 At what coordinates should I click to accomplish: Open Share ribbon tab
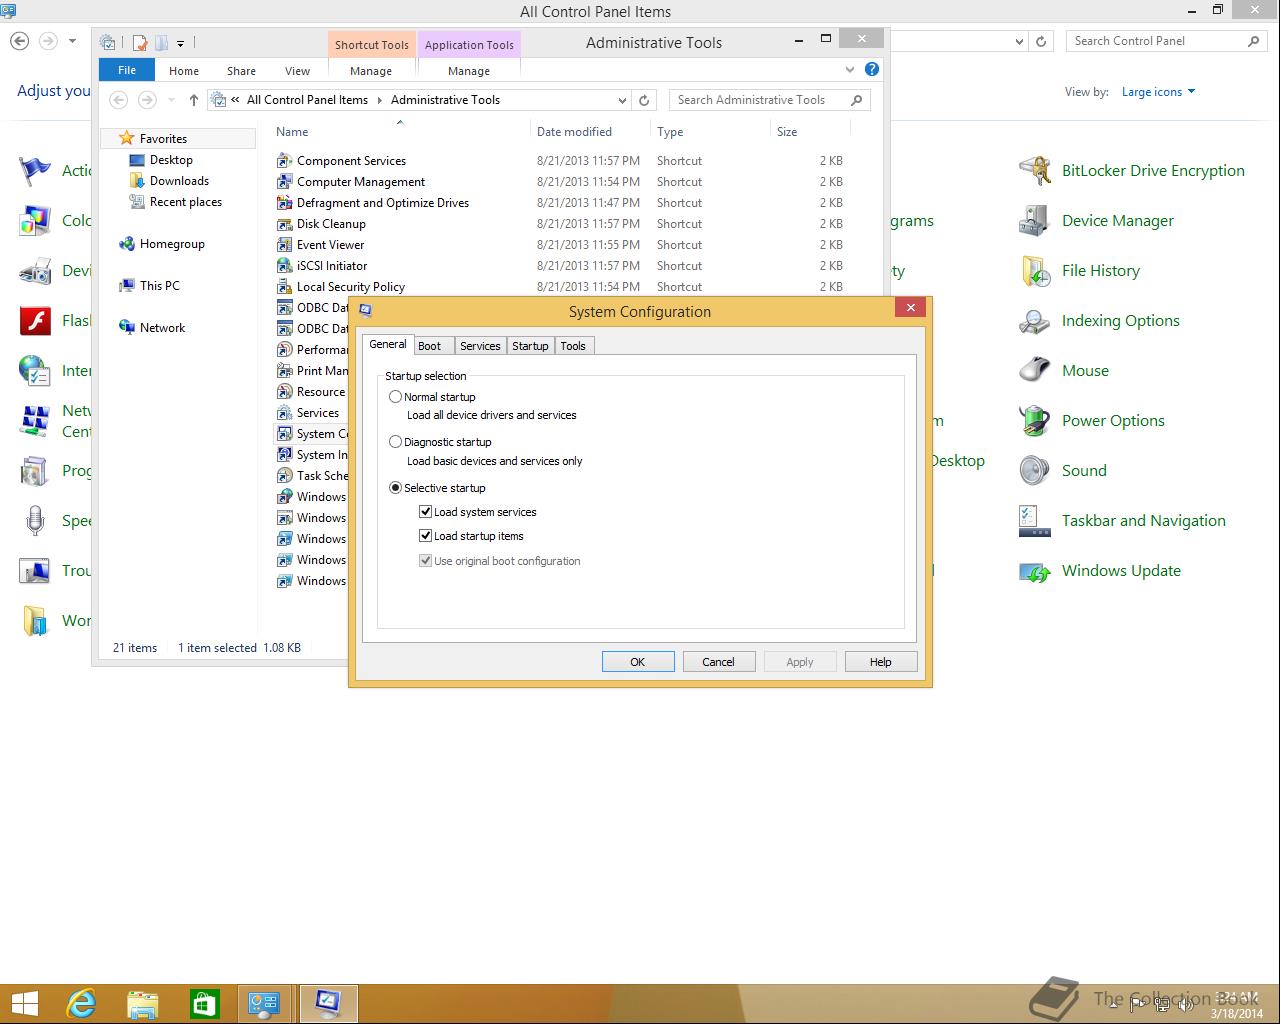pyautogui.click(x=241, y=71)
